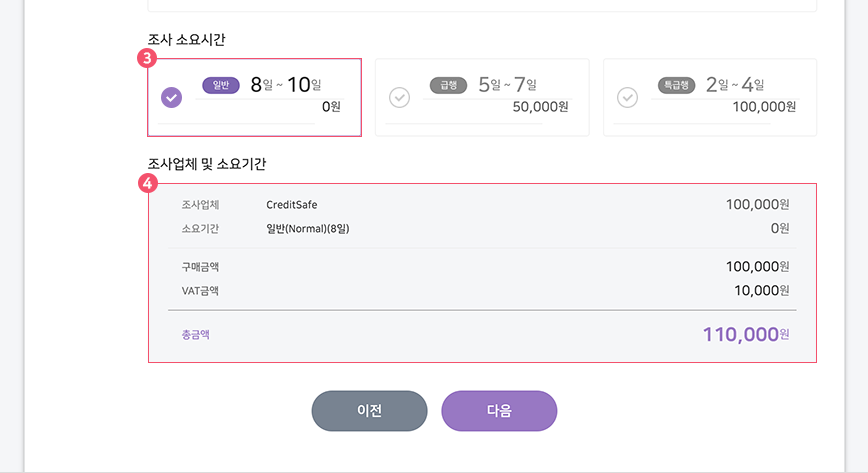Click the 조사 소요시간 section heading
This screenshot has width=868, height=473.
pos(187,39)
